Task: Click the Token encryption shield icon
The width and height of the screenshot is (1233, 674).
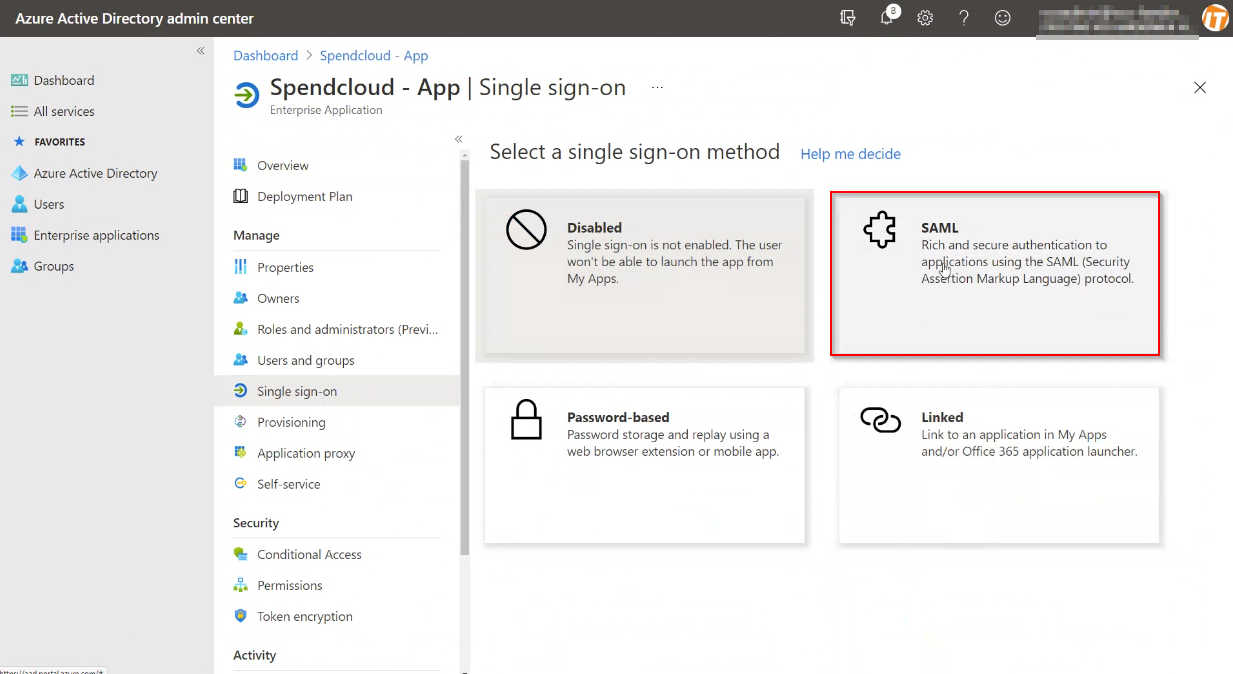Action: click(x=240, y=616)
